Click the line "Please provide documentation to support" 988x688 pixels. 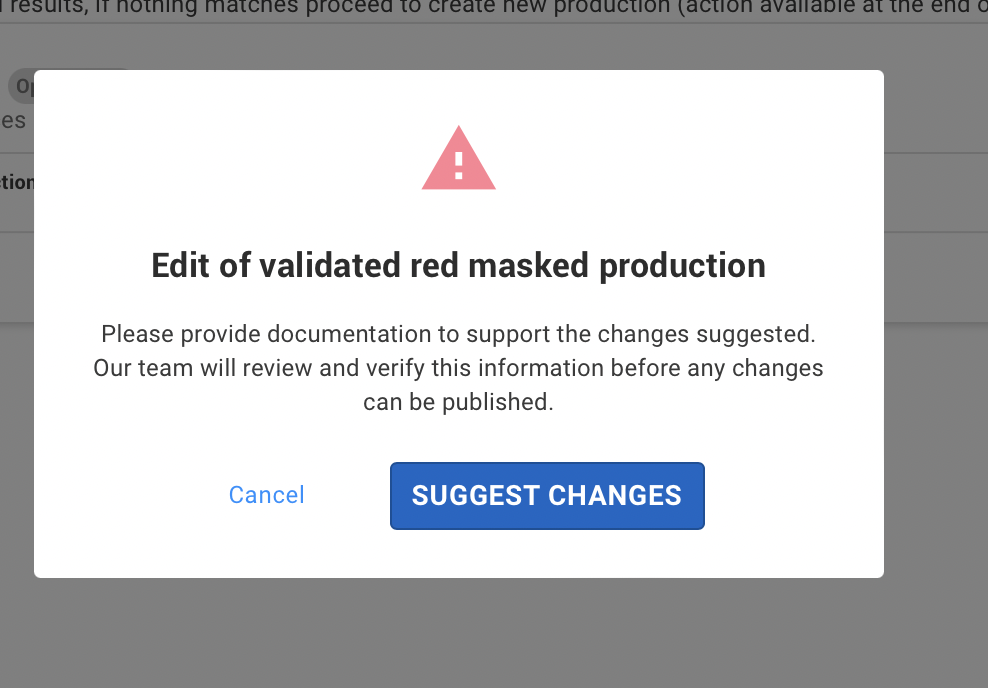pos(459,334)
